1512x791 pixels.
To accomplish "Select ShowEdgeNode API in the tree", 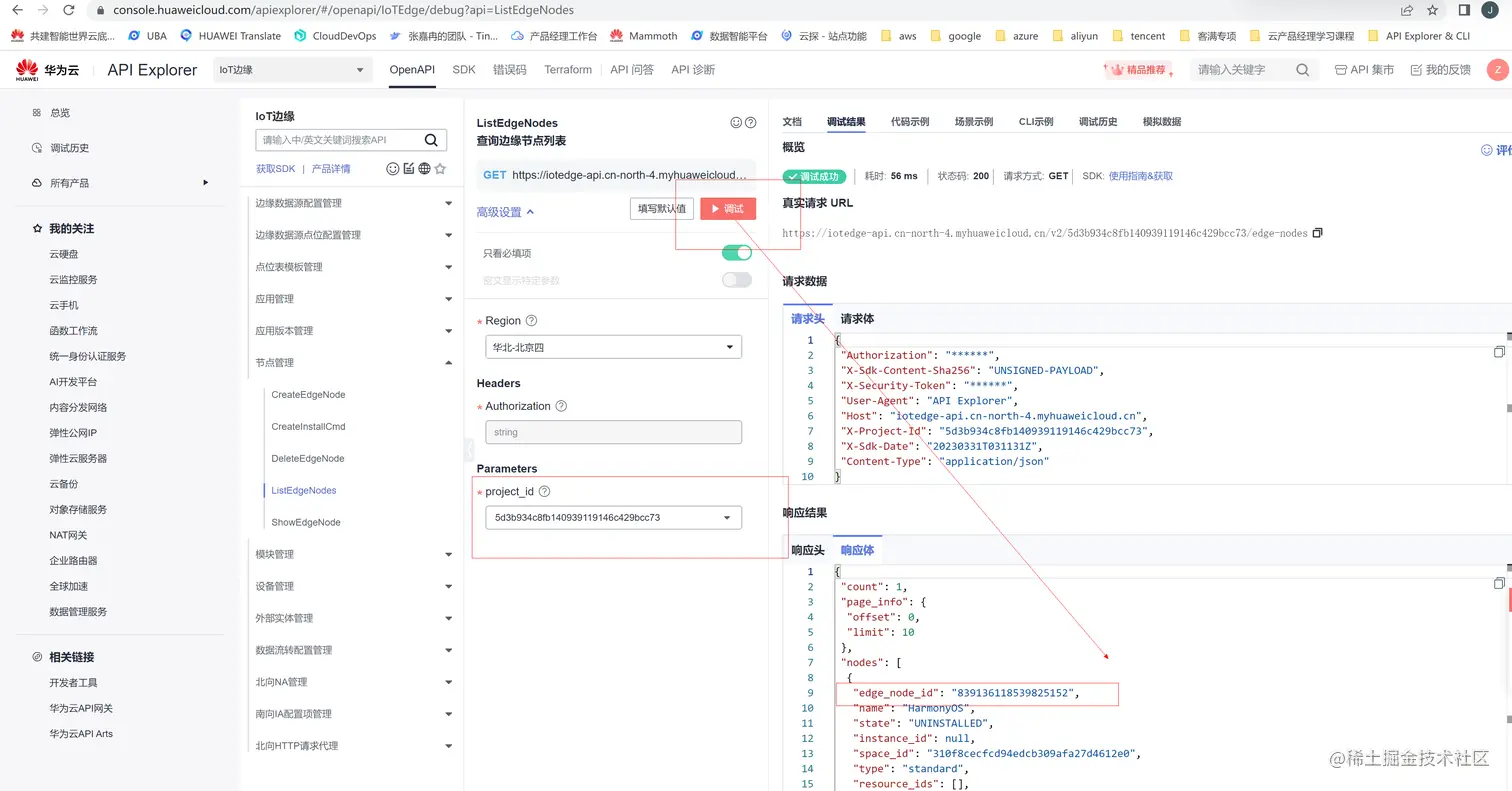I will (306, 522).
